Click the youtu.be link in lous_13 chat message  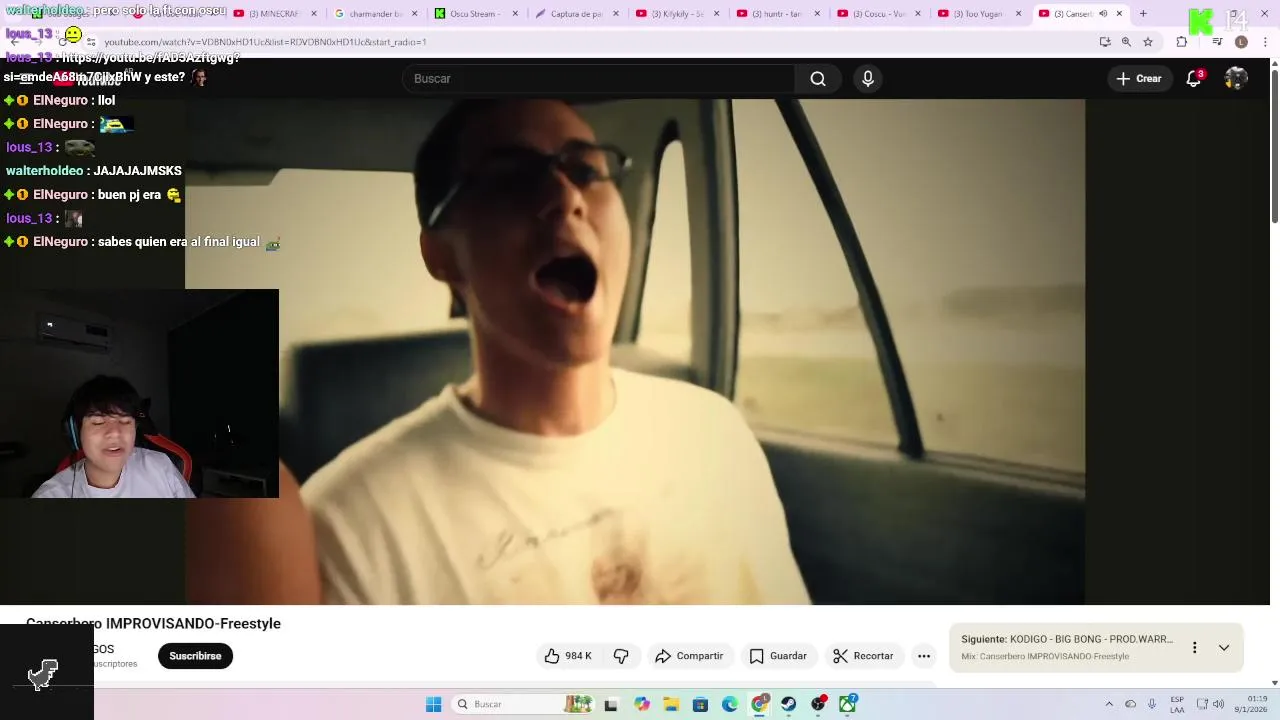coord(151,58)
